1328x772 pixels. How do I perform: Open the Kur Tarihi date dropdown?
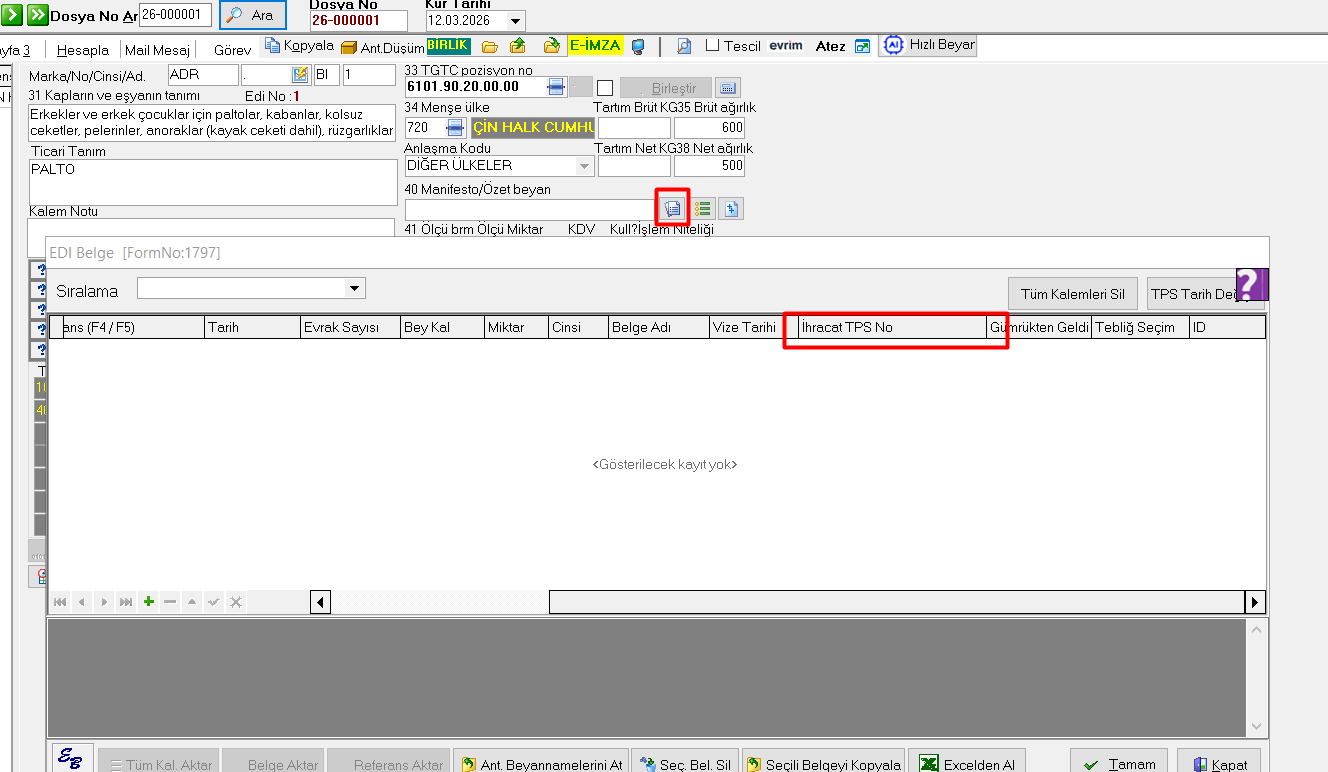tap(515, 21)
